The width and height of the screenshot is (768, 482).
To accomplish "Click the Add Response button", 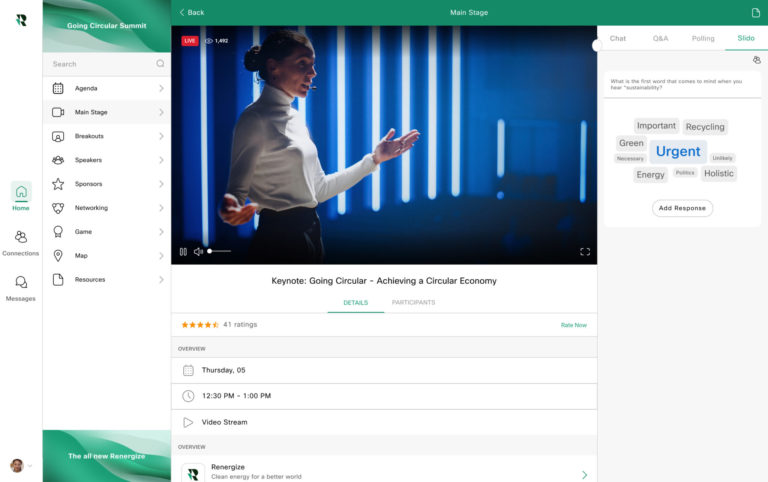I will click(x=682, y=208).
